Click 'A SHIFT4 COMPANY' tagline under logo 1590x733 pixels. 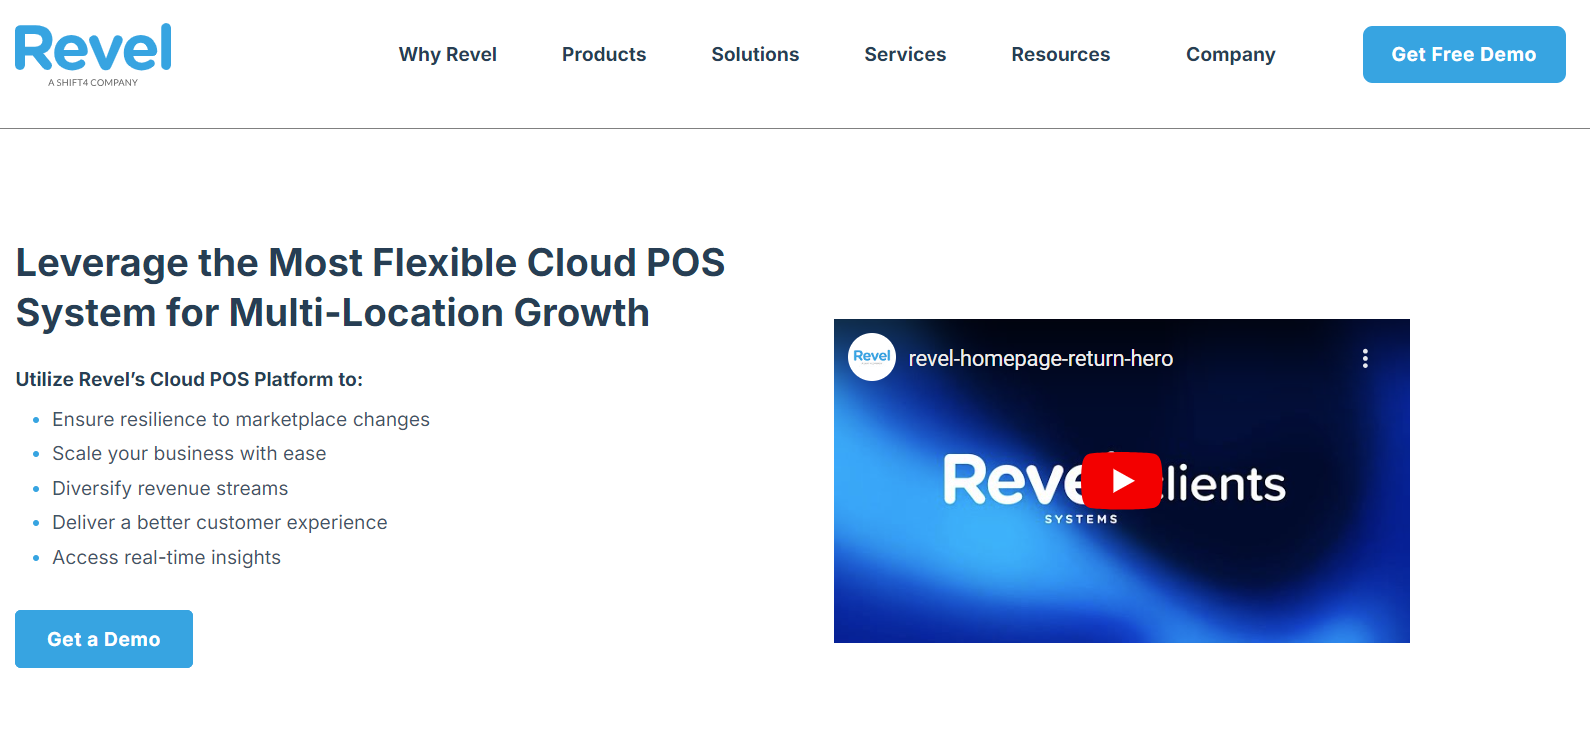point(93,82)
